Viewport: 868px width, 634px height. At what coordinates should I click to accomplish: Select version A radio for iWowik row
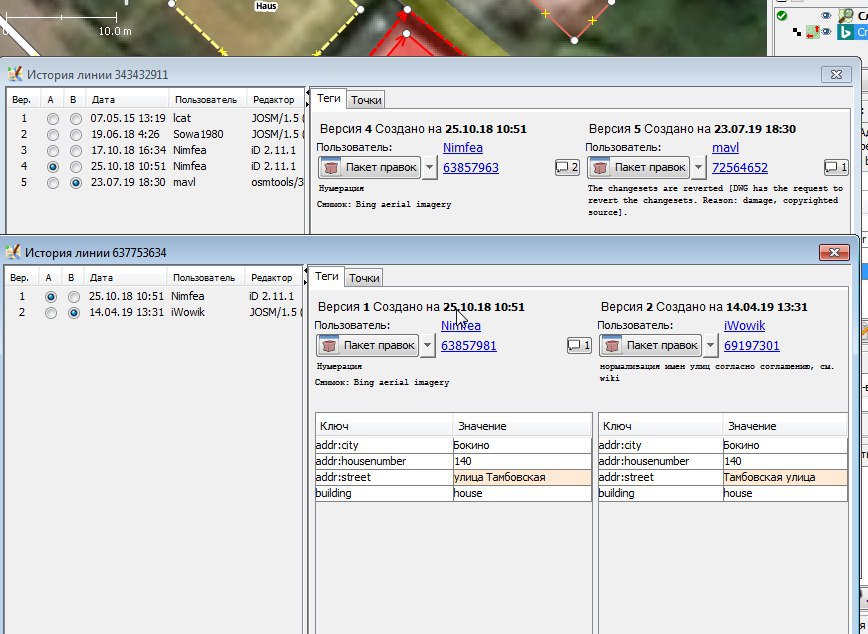50,313
